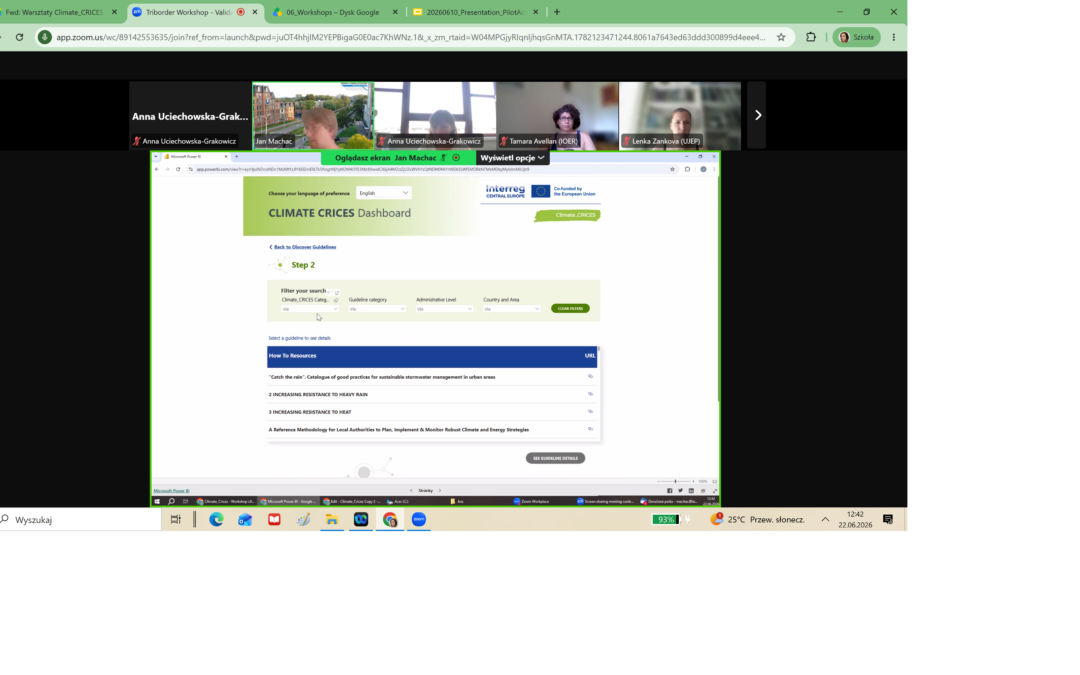Open URL link icon for Resistance to Heat row
The image size is (1080, 675).
point(590,411)
